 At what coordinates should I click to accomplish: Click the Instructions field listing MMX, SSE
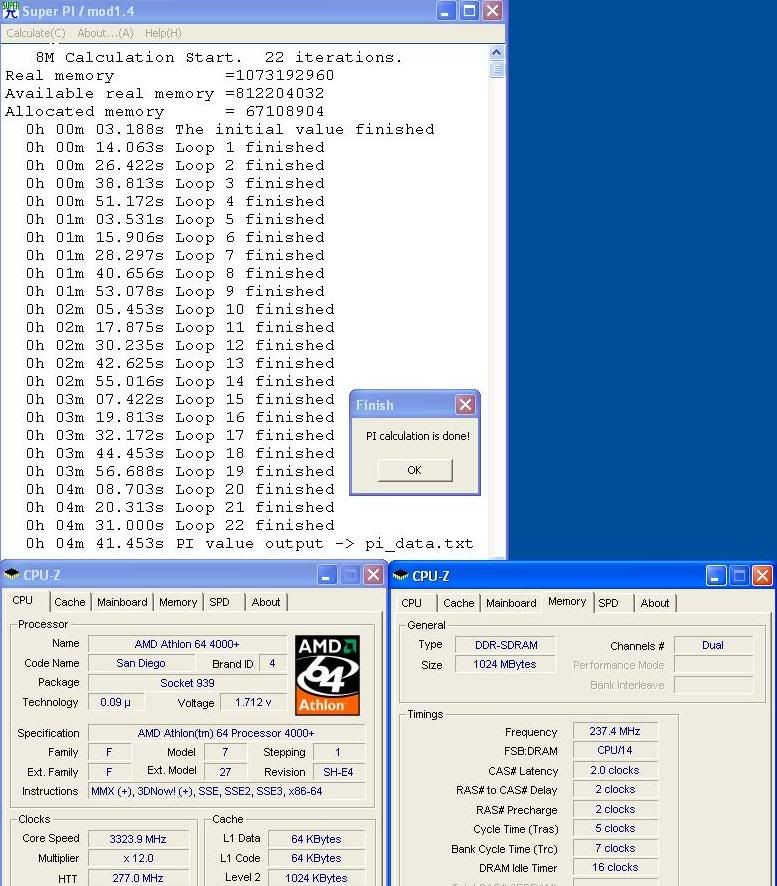click(227, 792)
